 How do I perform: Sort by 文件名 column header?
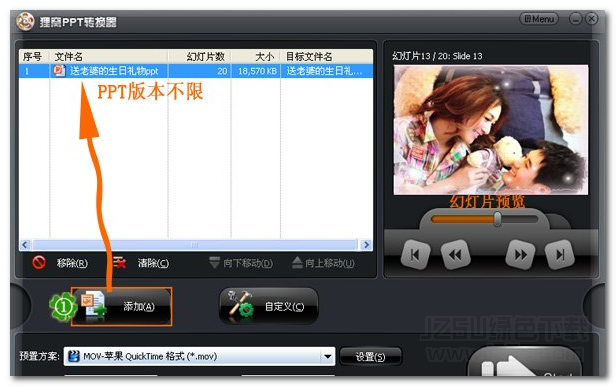[x=109, y=57]
